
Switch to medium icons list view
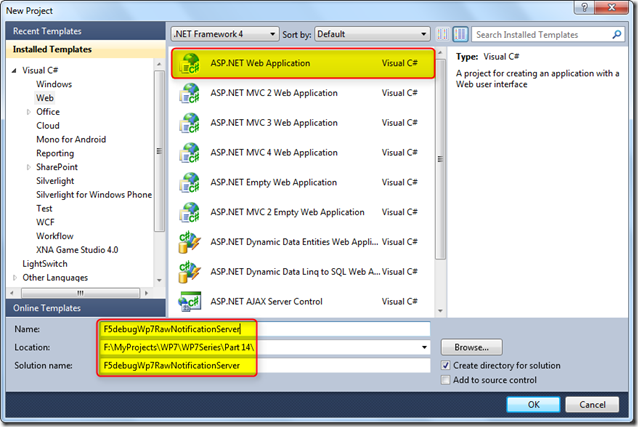460,34
